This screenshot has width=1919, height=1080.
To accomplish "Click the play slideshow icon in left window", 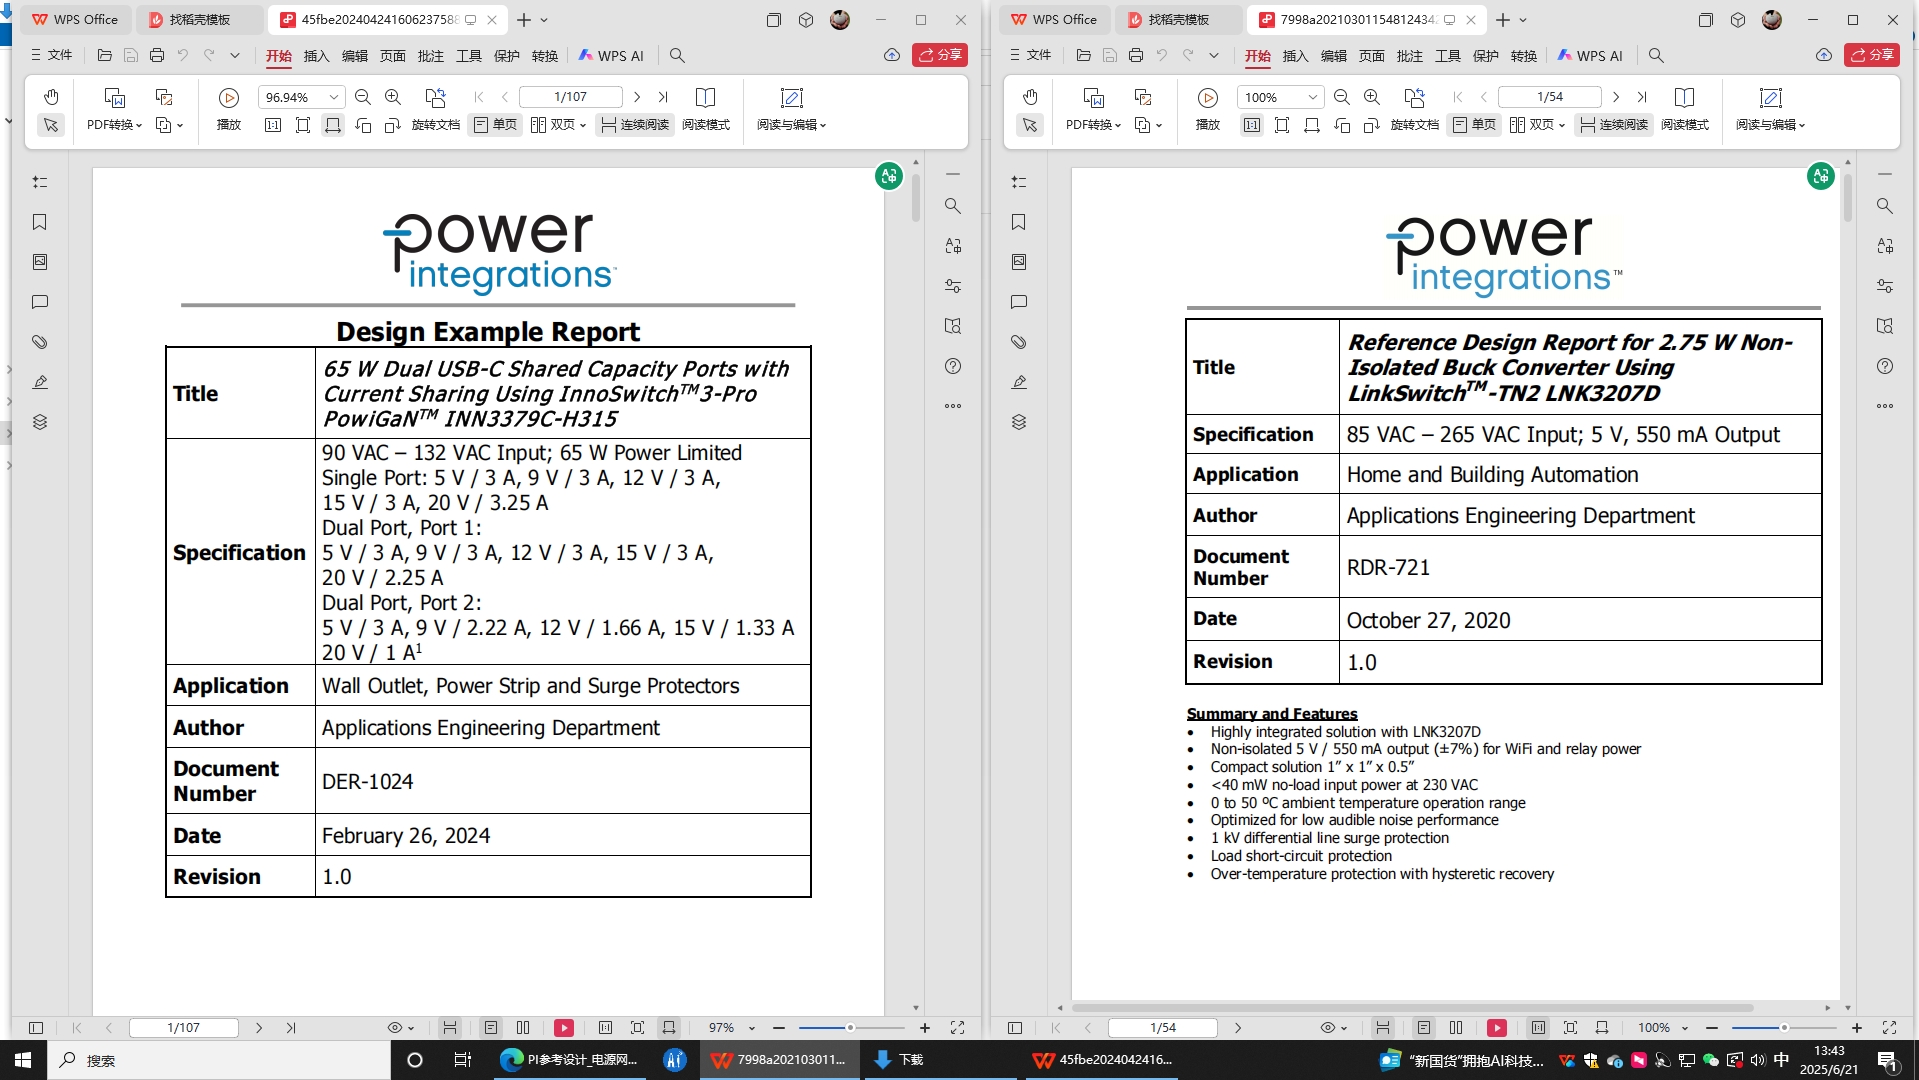I will coord(229,97).
